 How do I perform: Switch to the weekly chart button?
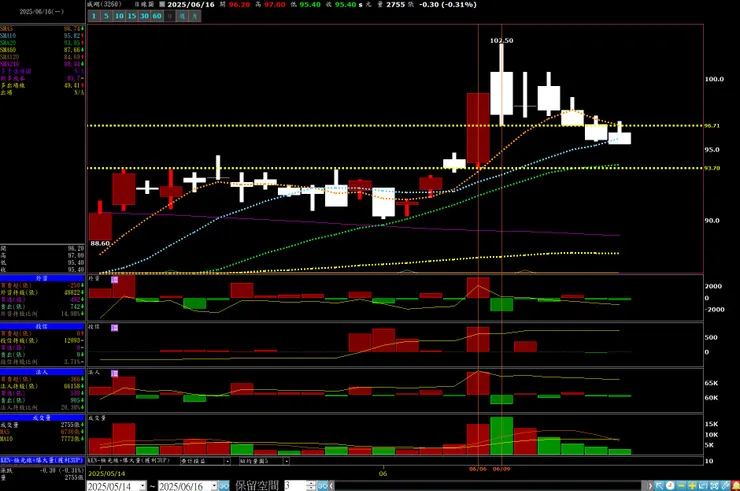point(182,16)
